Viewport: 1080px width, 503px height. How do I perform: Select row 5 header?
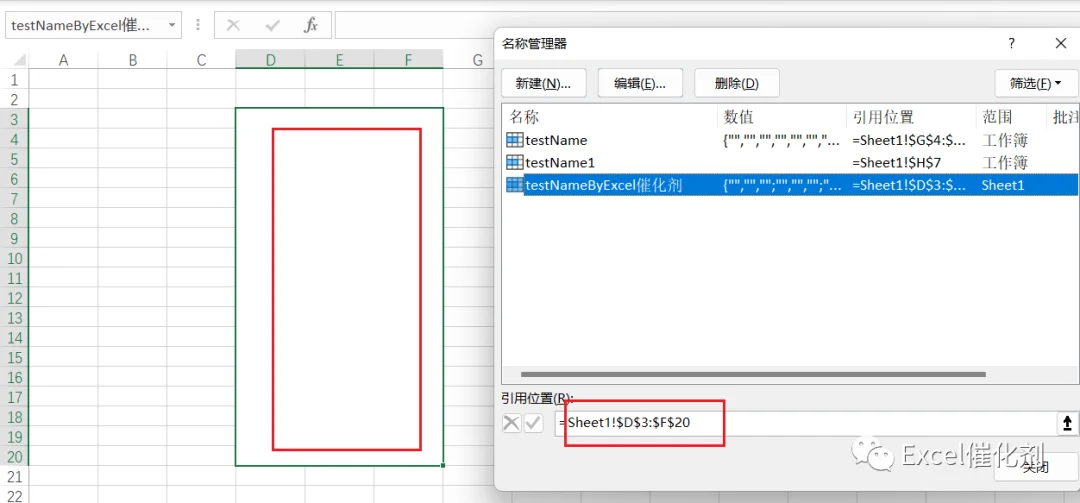14,159
